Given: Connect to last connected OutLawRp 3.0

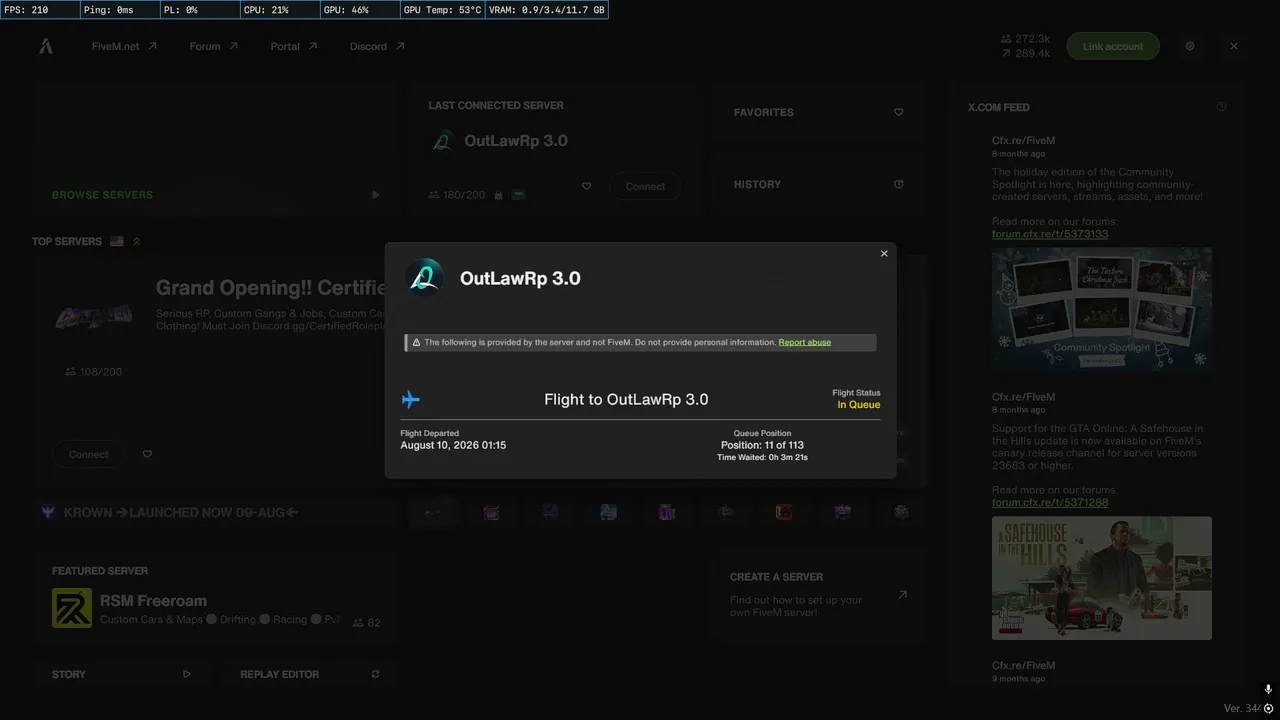Looking at the screenshot, I should point(645,186).
